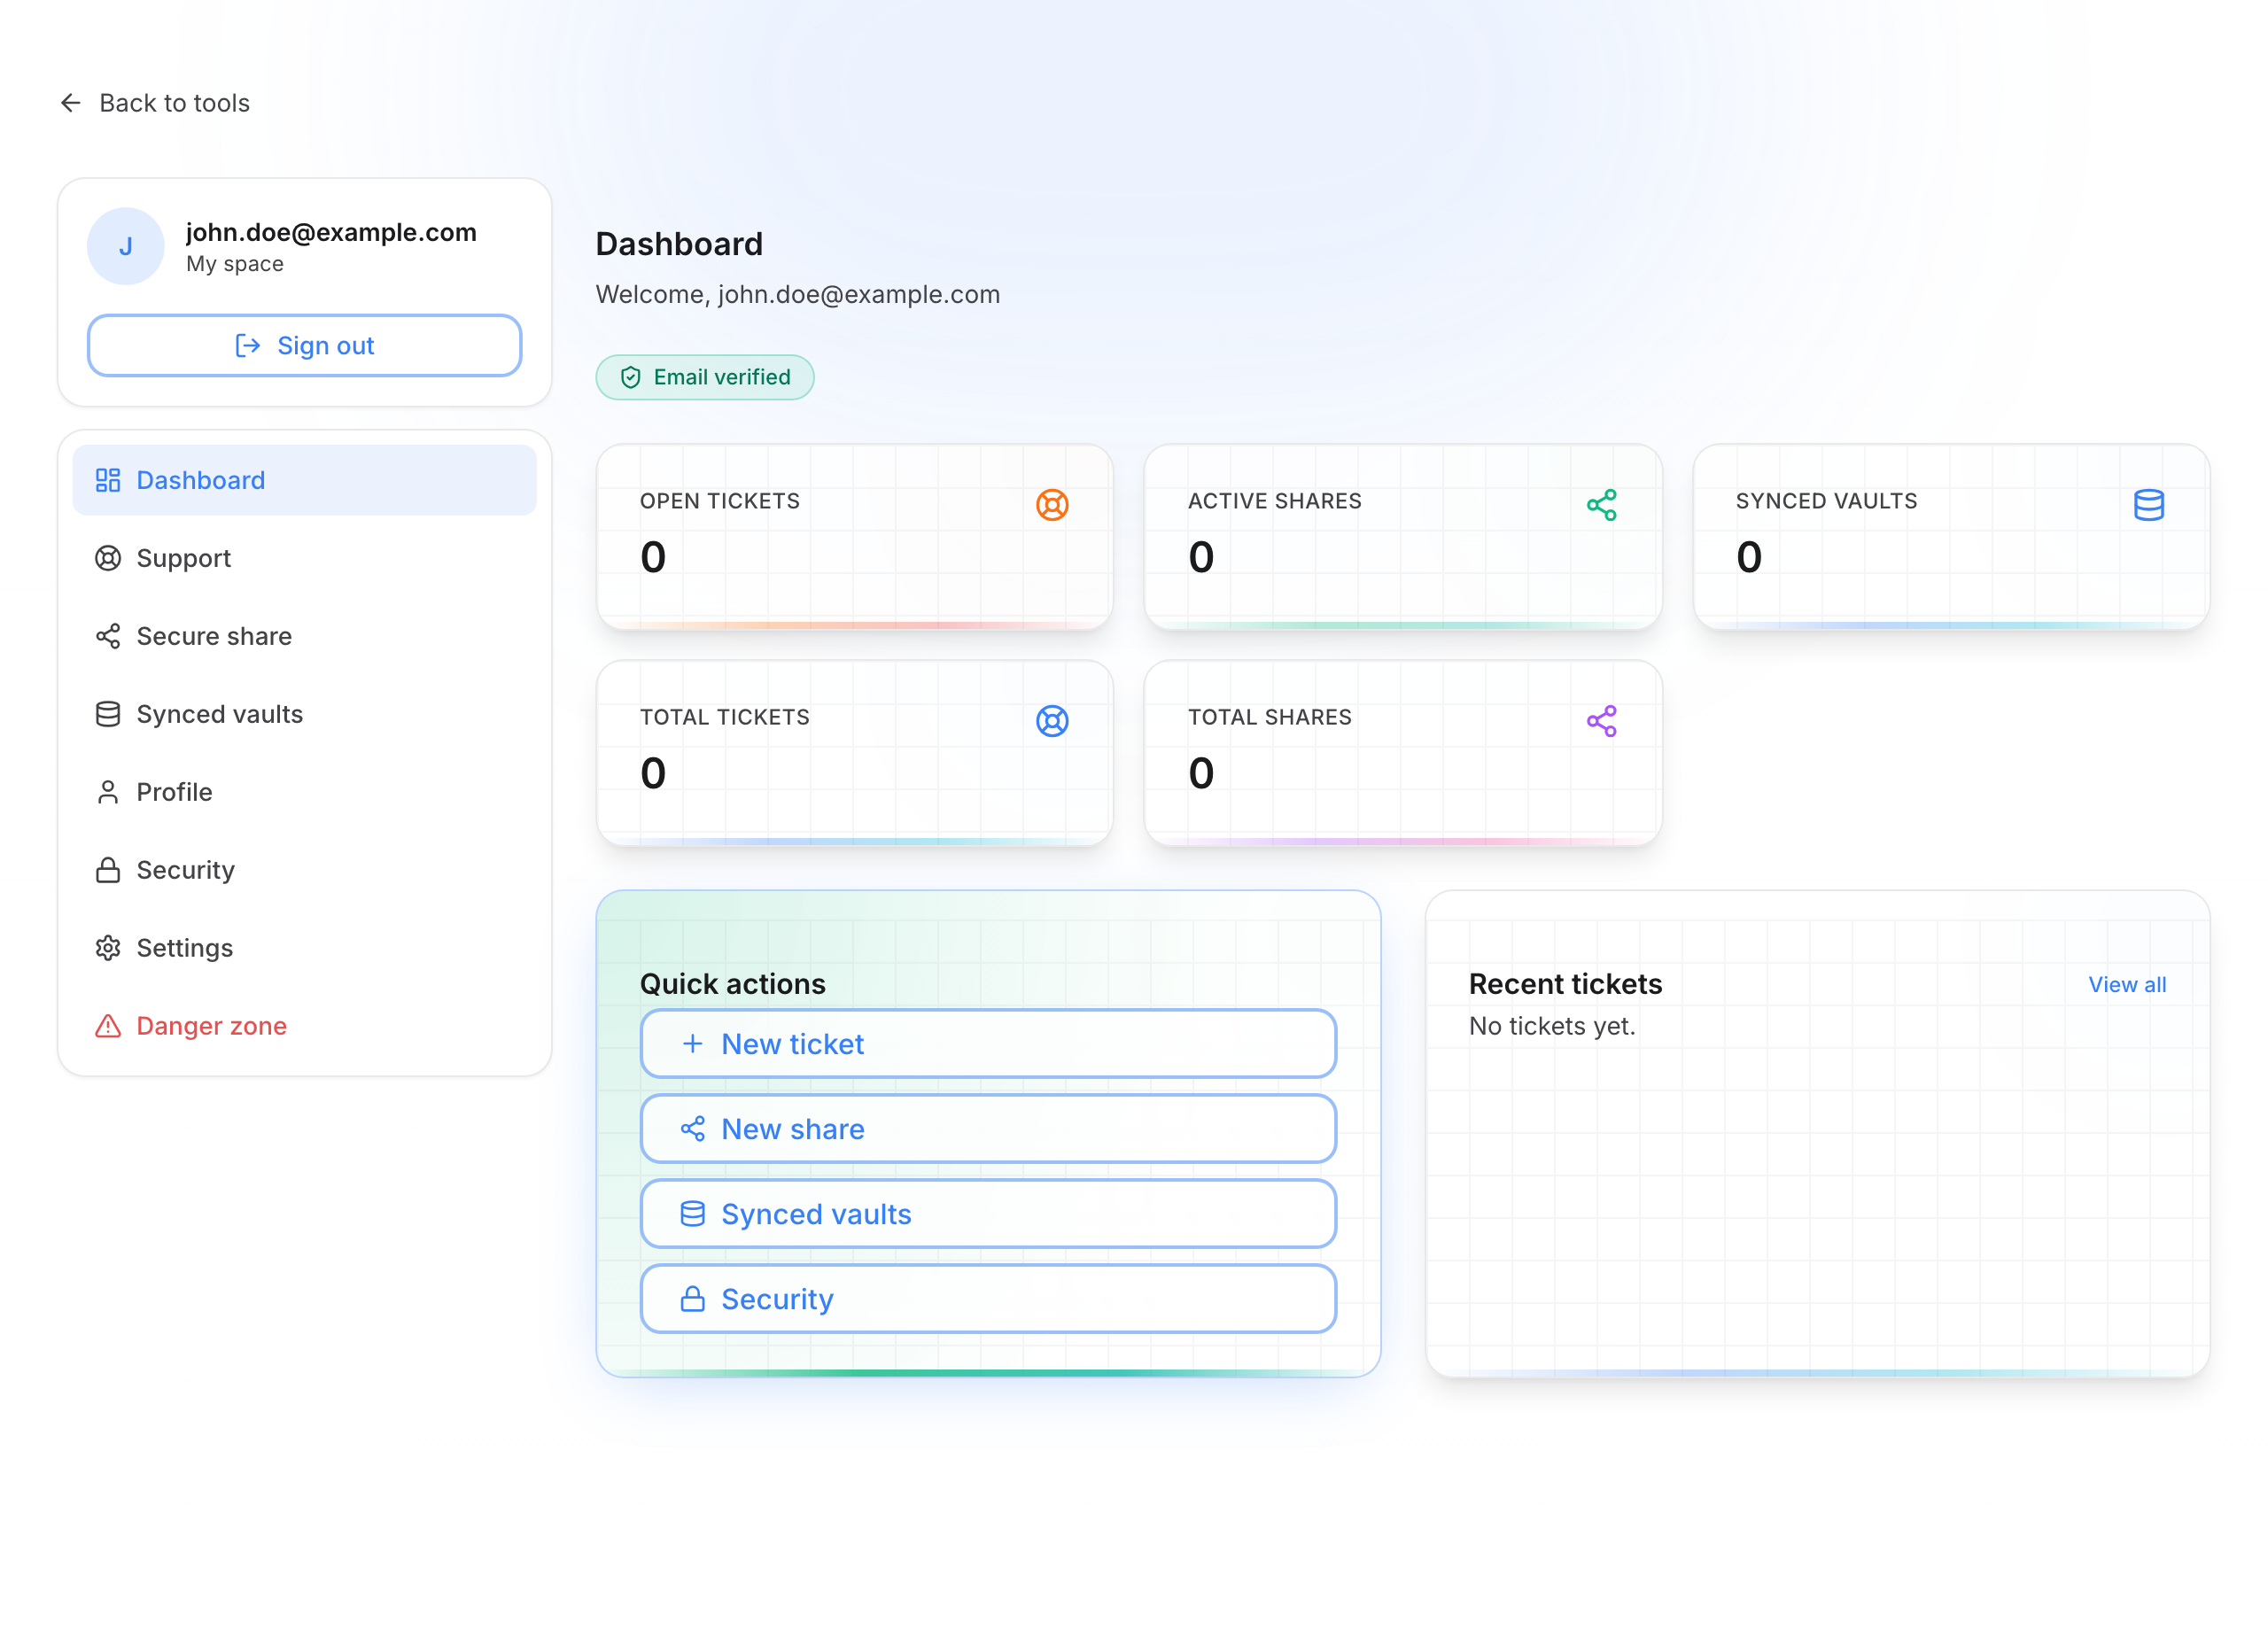This screenshot has height=1637, width=2268.
Task: Click the shield check icon in Email verified badge
Action: [631, 377]
